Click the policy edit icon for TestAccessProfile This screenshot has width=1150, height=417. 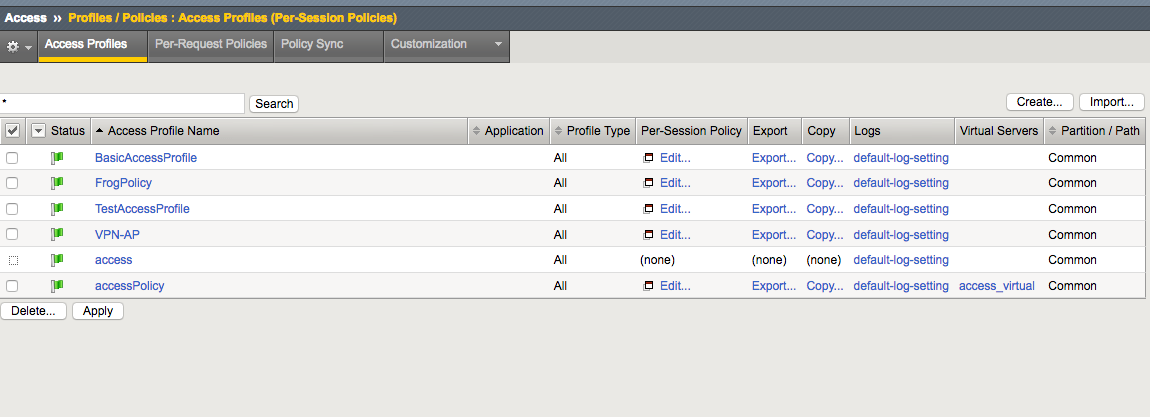(x=648, y=209)
